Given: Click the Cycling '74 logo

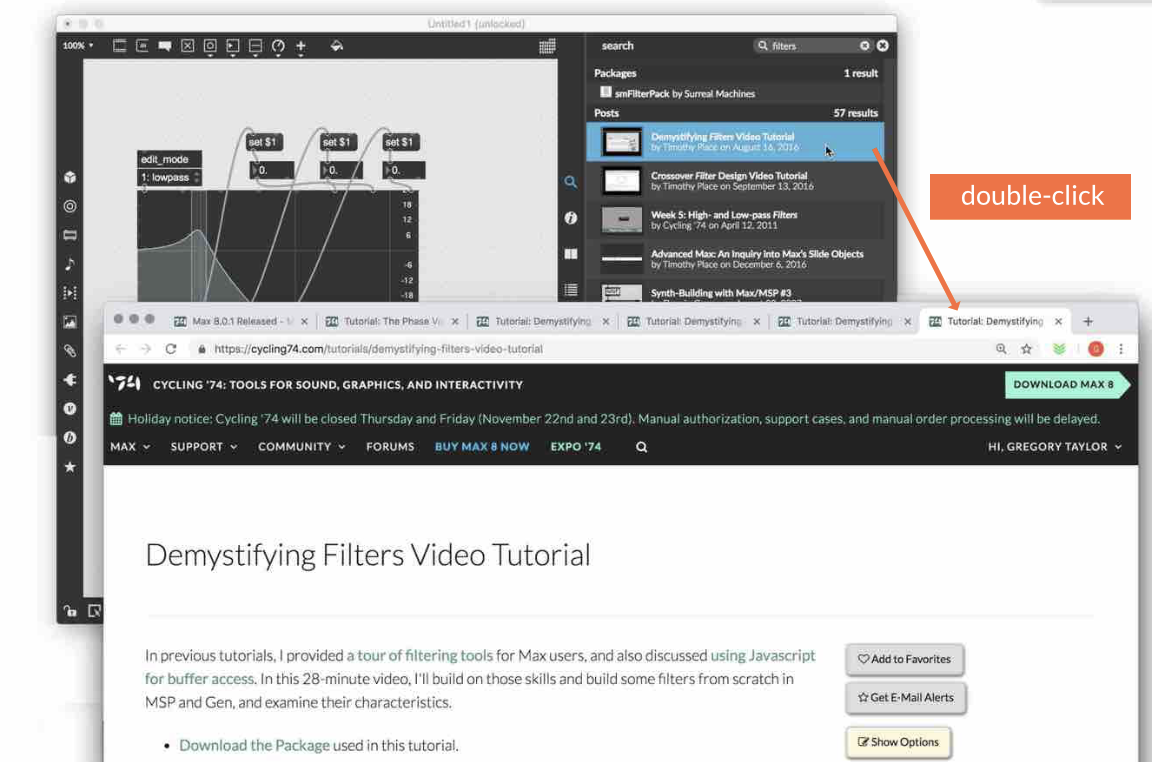Looking at the screenshot, I should point(125,383).
